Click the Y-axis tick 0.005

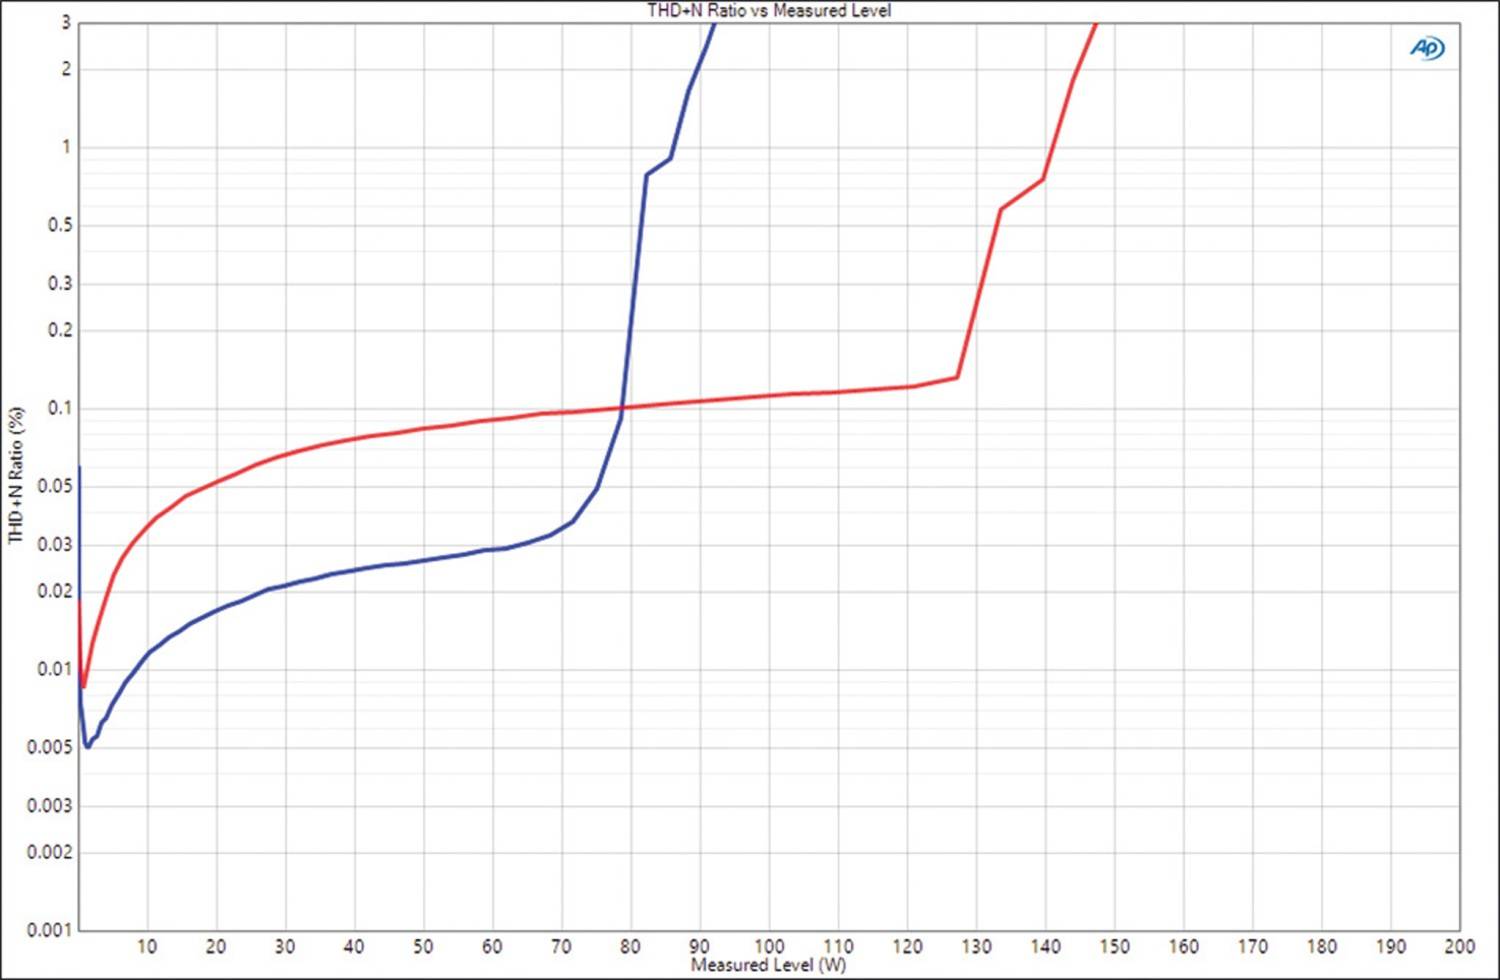(50, 747)
